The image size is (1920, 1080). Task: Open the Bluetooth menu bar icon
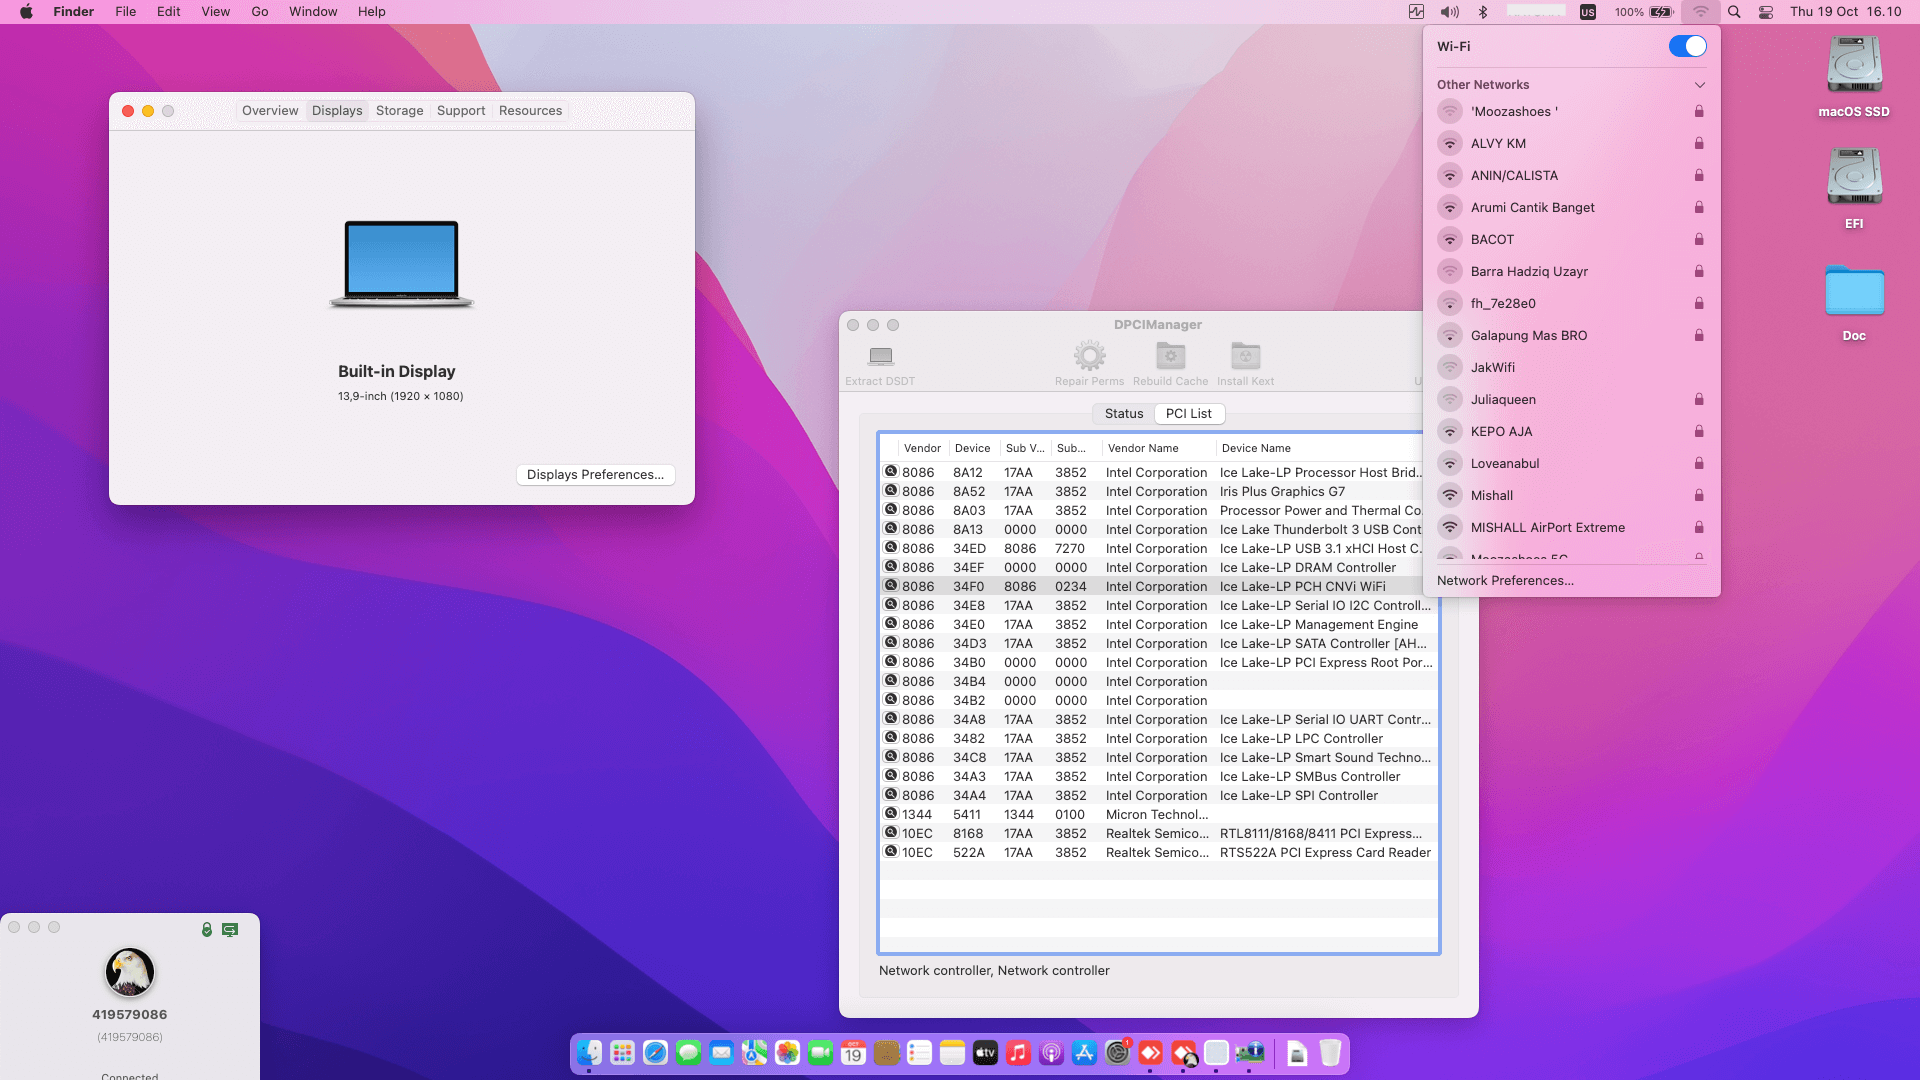click(x=1484, y=12)
